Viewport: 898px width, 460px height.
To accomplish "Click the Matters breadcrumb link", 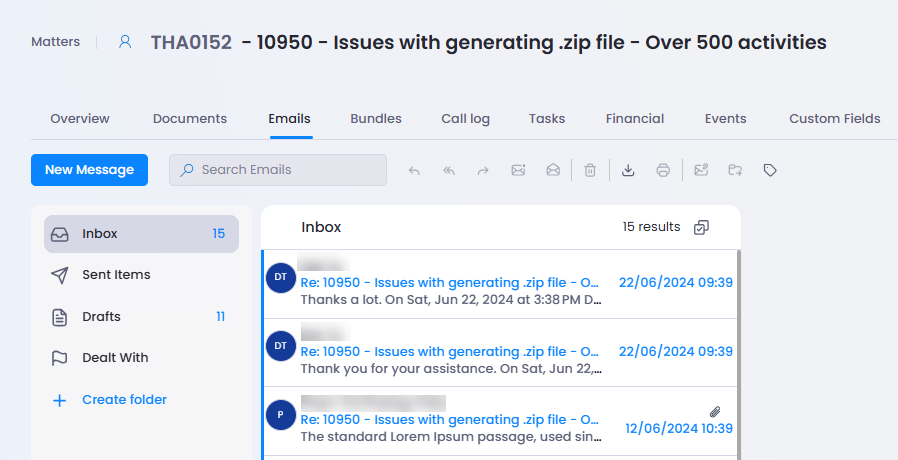I will pyautogui.click(x=55, y=42).
